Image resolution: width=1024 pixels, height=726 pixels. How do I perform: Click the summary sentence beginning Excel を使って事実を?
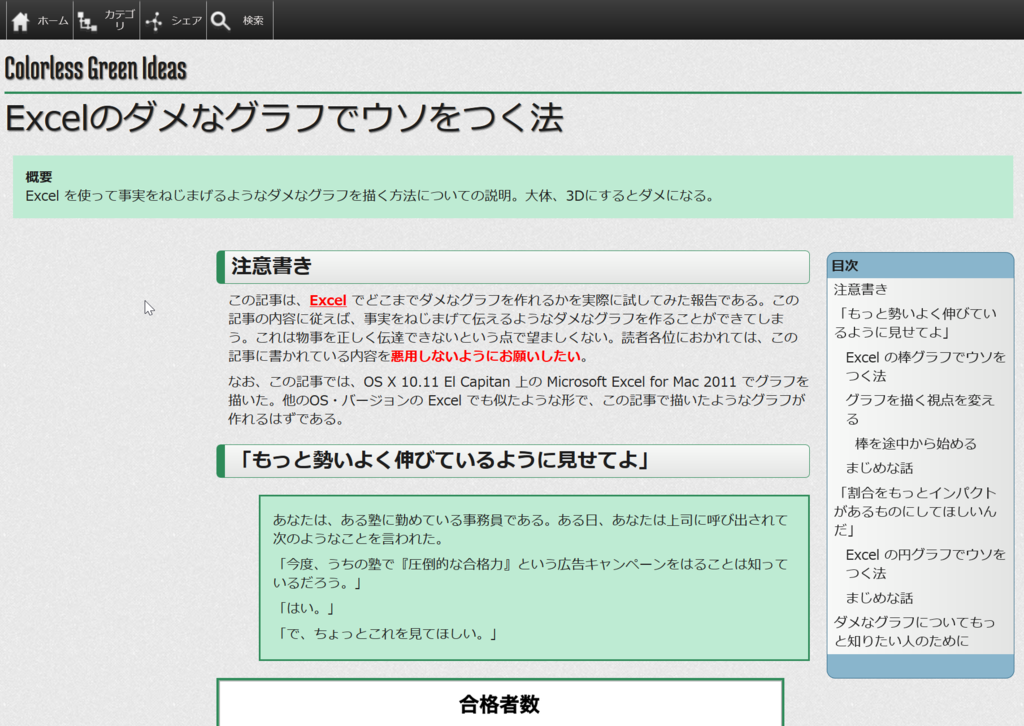pyautogui.click(x=371, y=196)
